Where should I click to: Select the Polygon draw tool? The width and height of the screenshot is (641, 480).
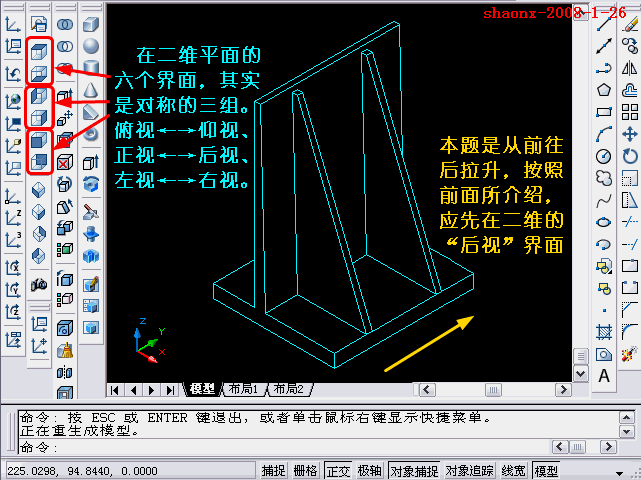(604, 90)
